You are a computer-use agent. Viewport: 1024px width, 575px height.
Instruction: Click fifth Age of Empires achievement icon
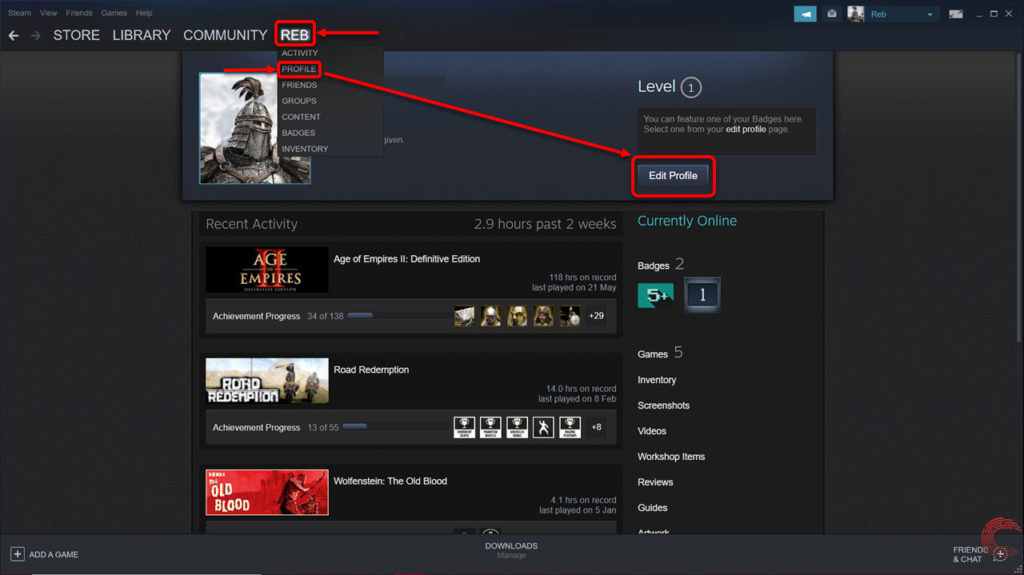click(569, 316)
